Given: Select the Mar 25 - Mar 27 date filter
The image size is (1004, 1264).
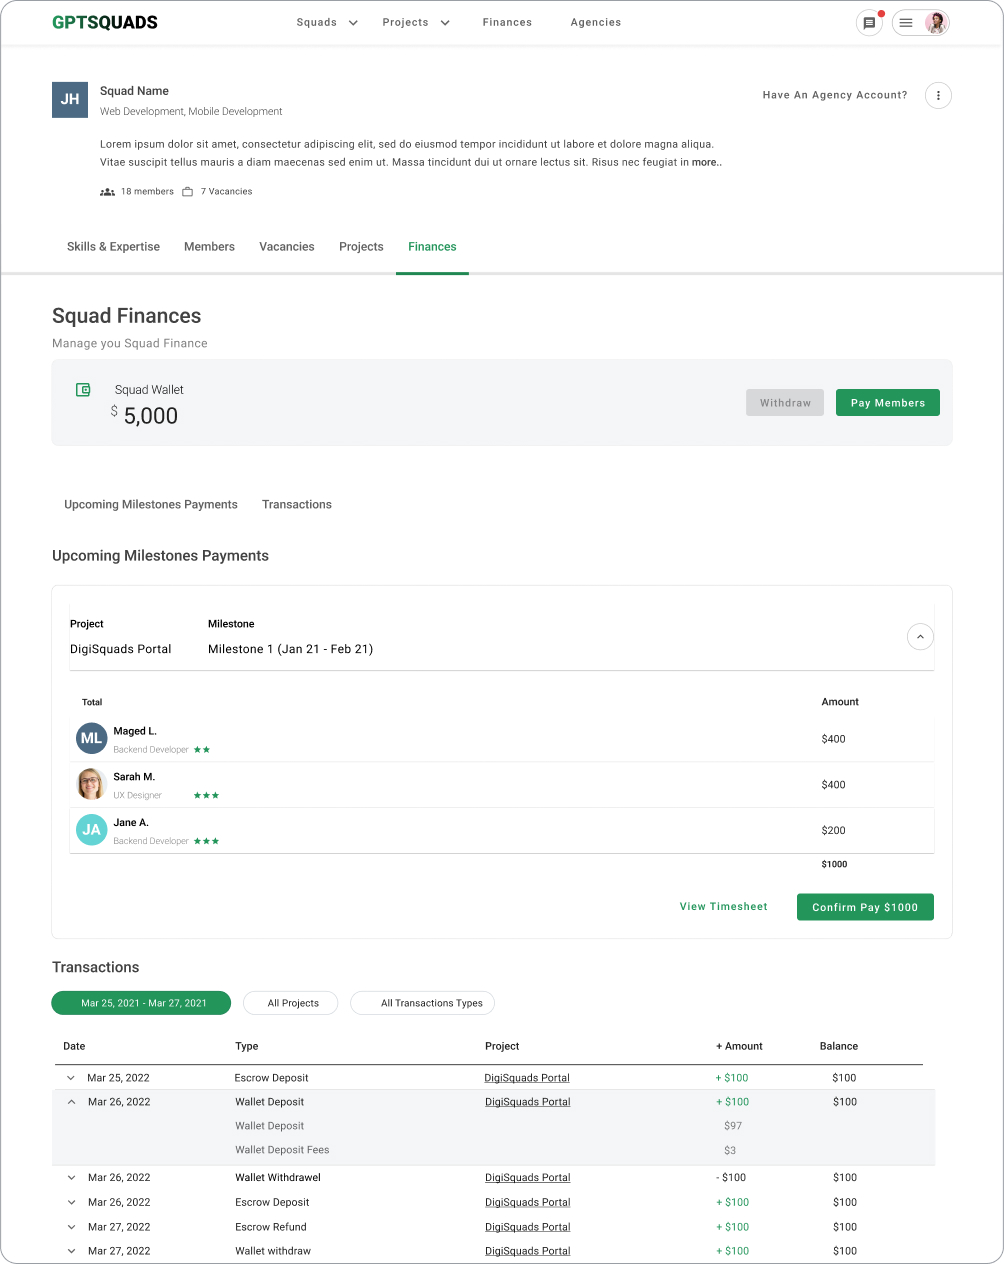Looking at the screenshot, I should point(141,1003).
